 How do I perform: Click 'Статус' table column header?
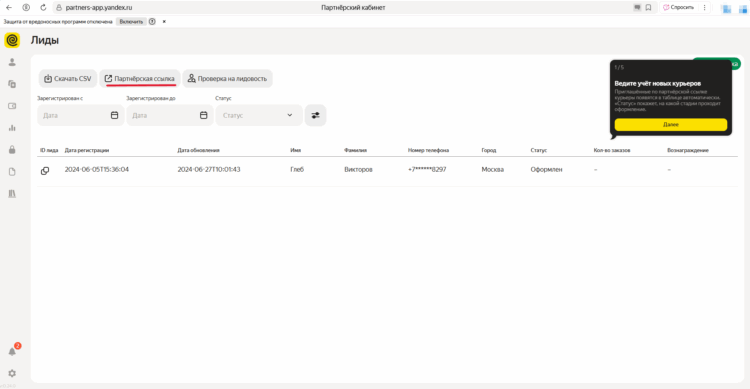coord(539,150)
